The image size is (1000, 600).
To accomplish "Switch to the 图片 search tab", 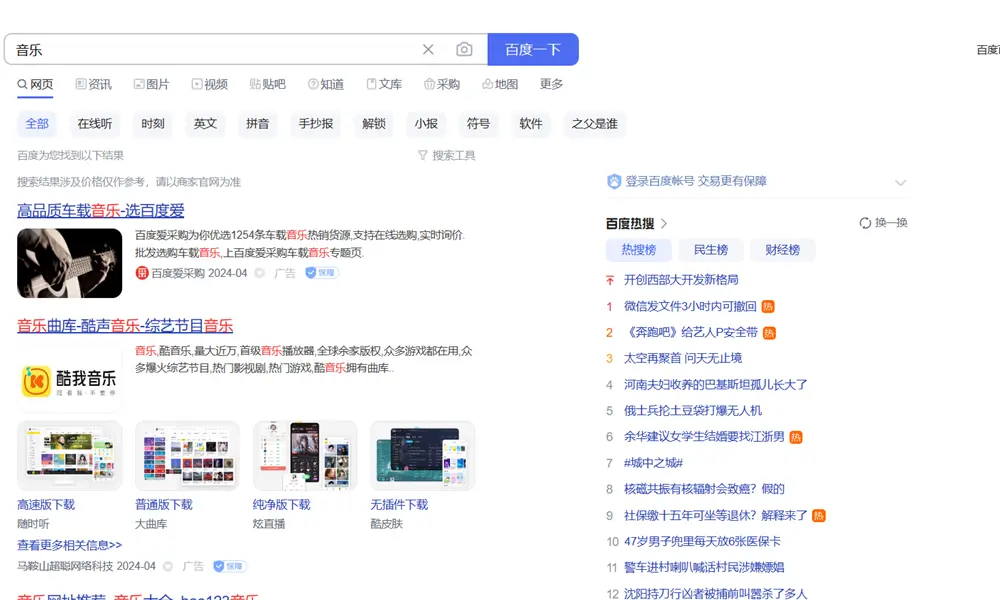I will pyautogui.click(x=150, y=84).
